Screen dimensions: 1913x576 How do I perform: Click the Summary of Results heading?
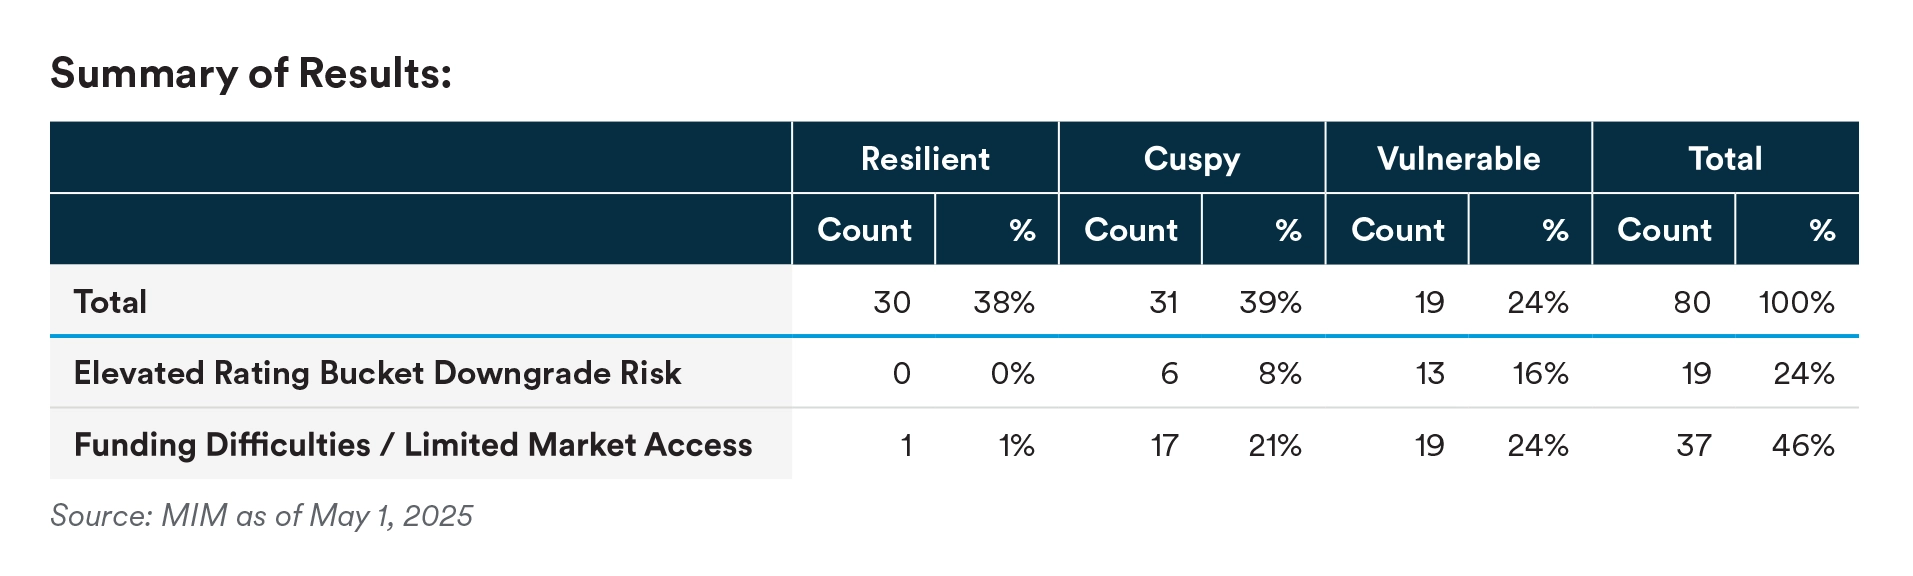251,73
